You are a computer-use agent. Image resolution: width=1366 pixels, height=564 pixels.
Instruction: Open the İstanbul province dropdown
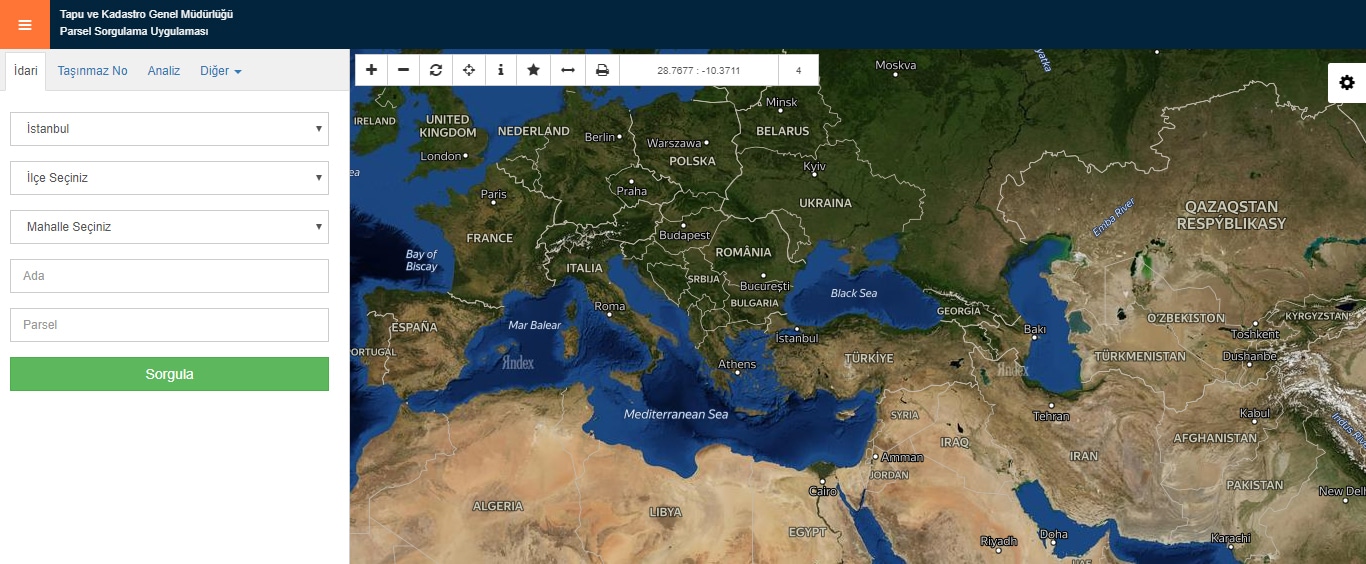tap(169, 129)
